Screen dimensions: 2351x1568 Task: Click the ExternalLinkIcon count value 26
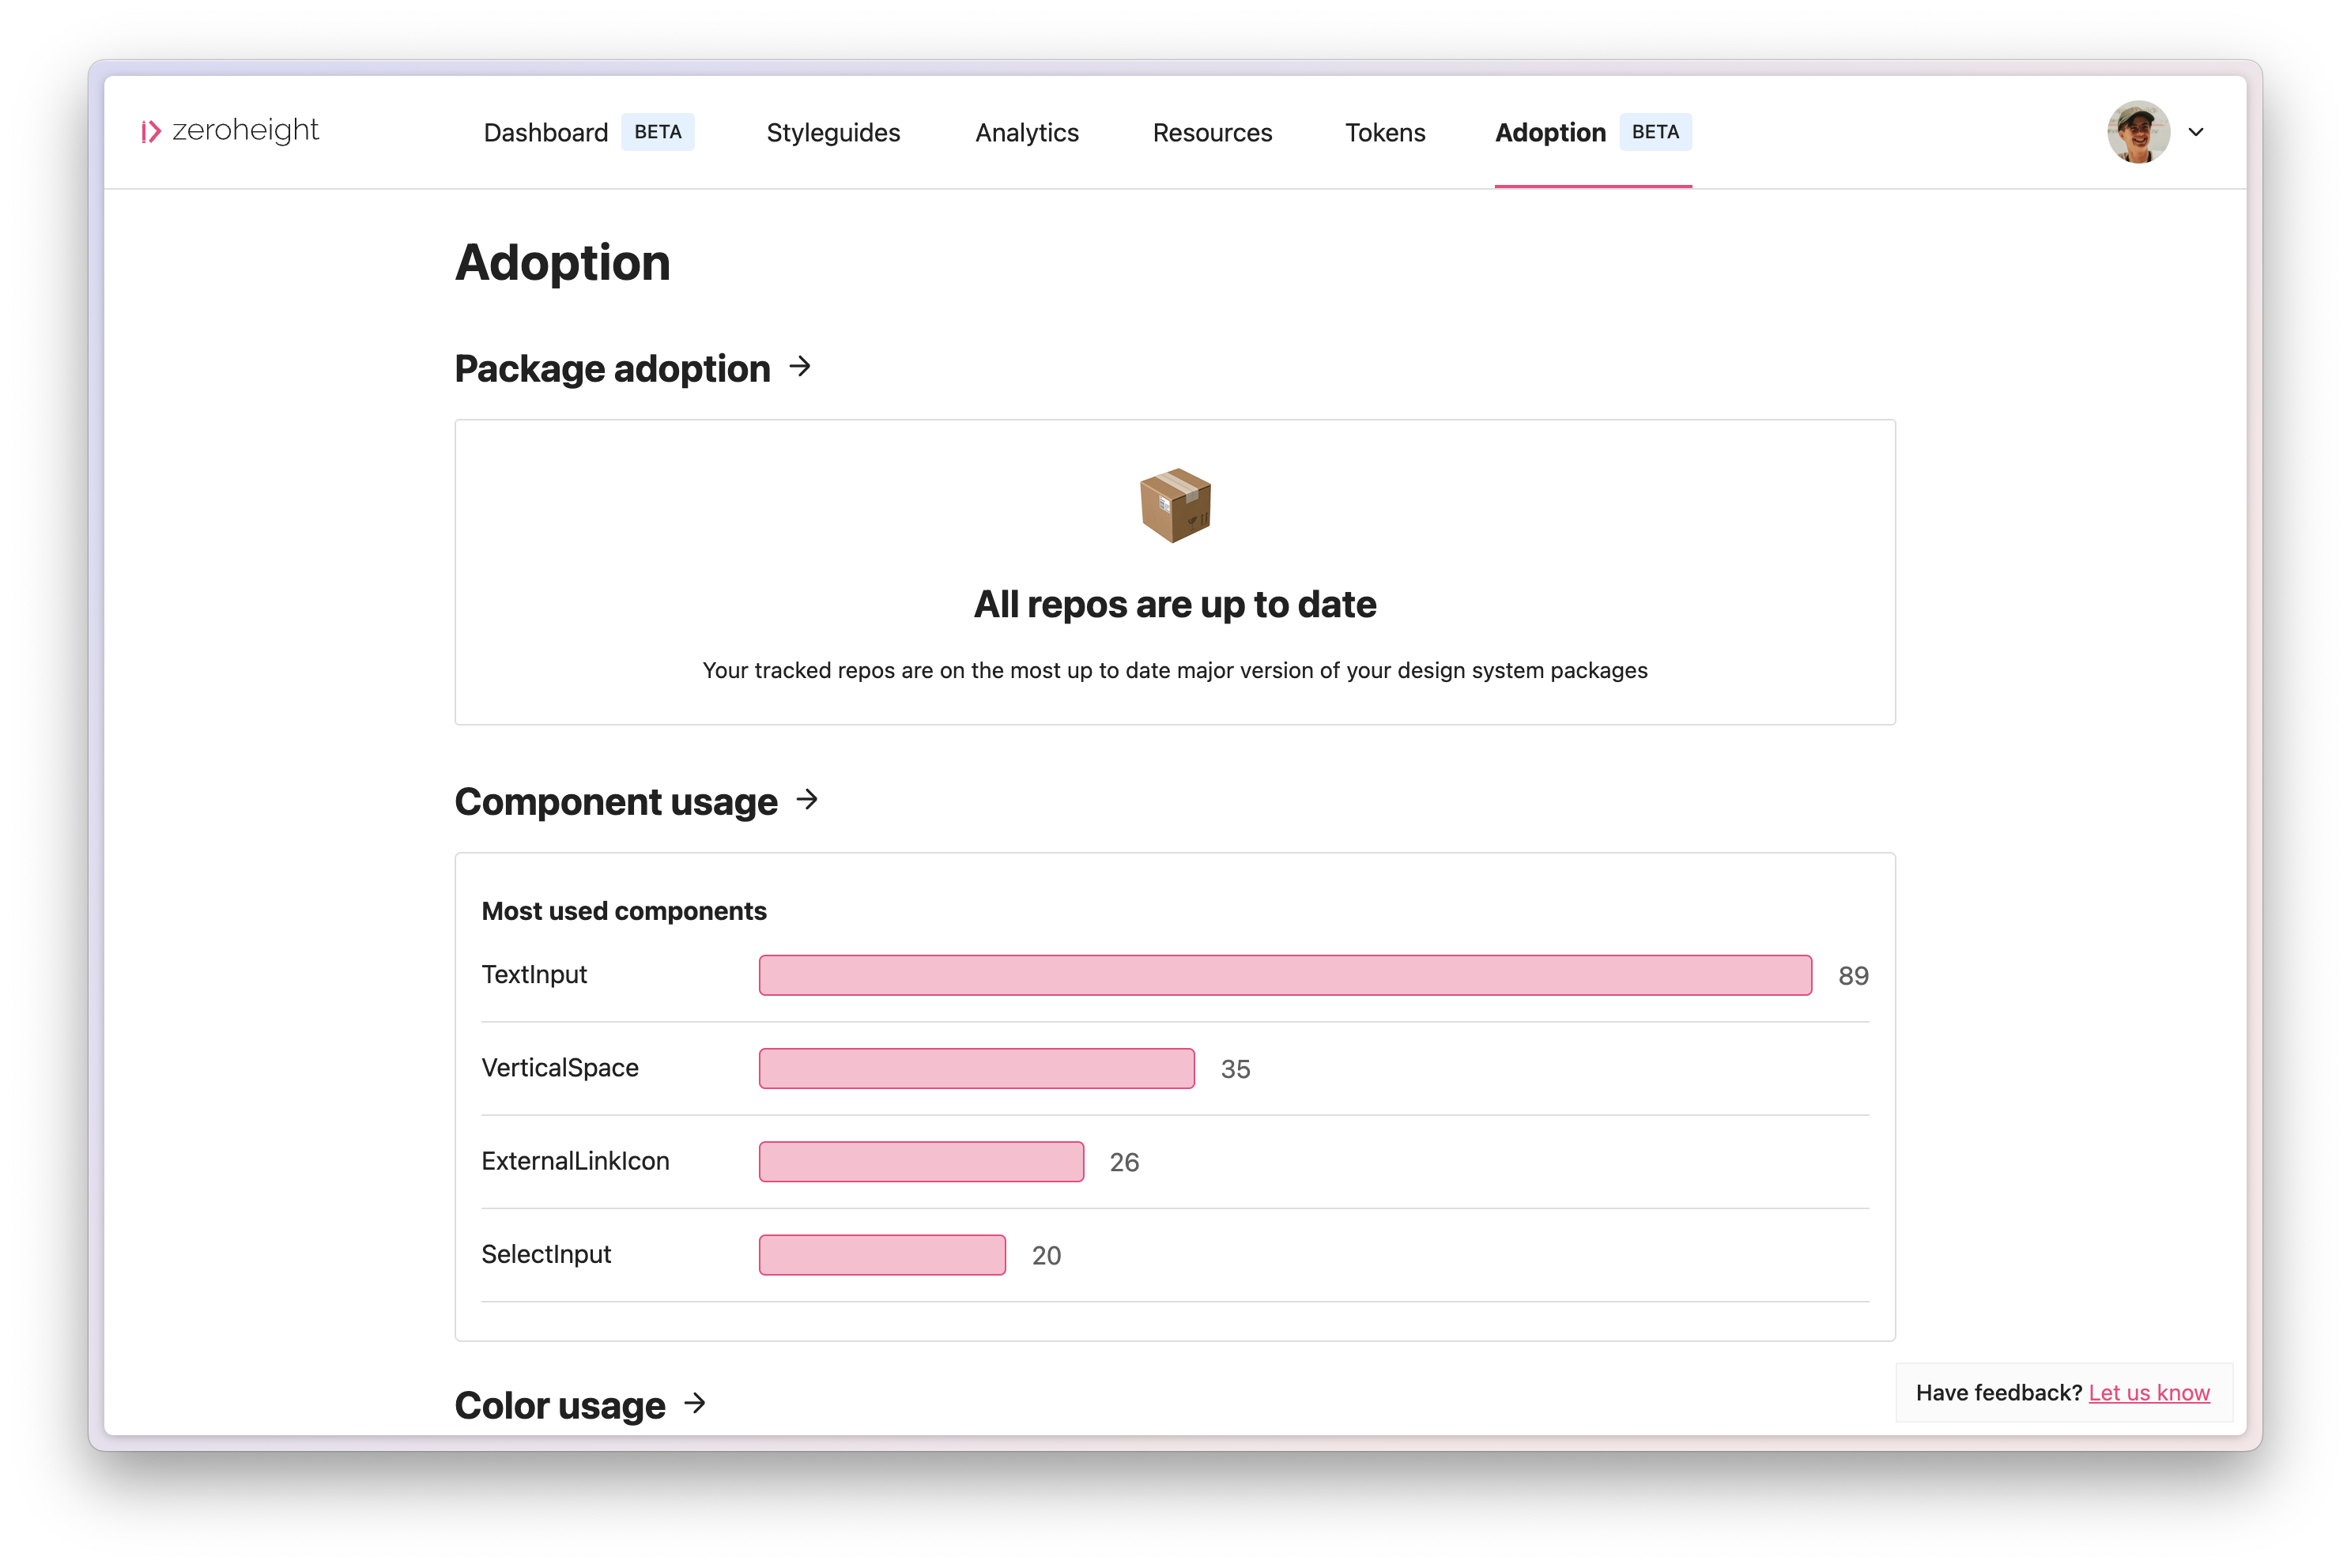[1124, 1163]
